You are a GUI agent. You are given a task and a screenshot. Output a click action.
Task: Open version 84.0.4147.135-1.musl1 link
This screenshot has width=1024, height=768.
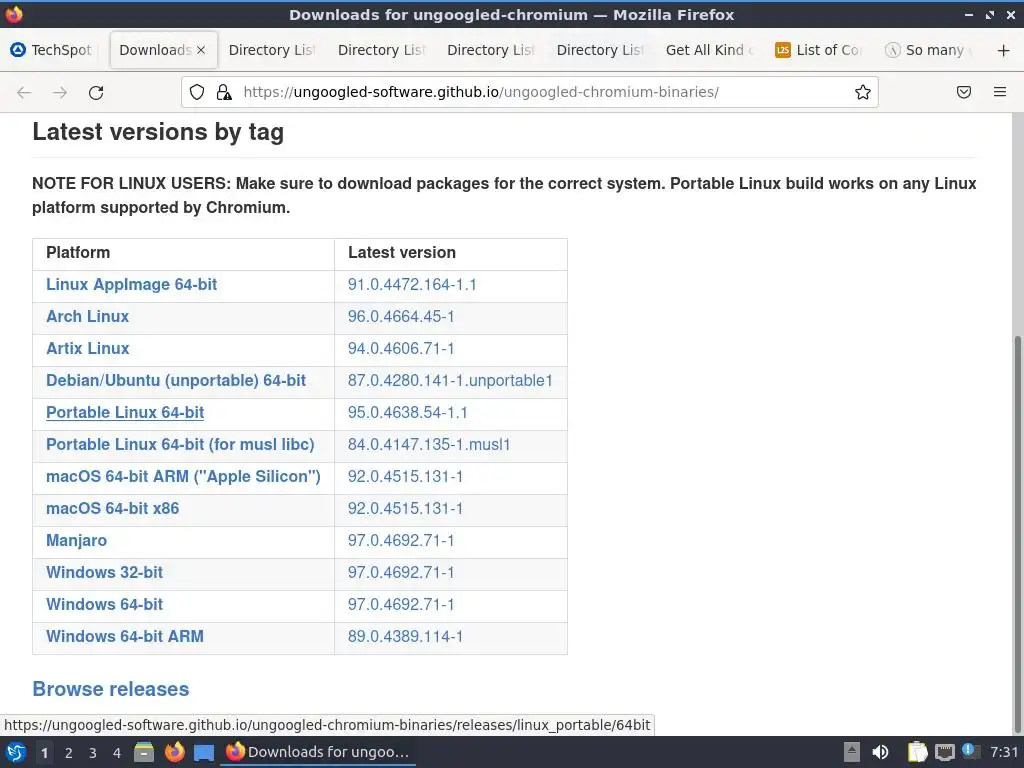pyautogui.click(x=429, y=445)
